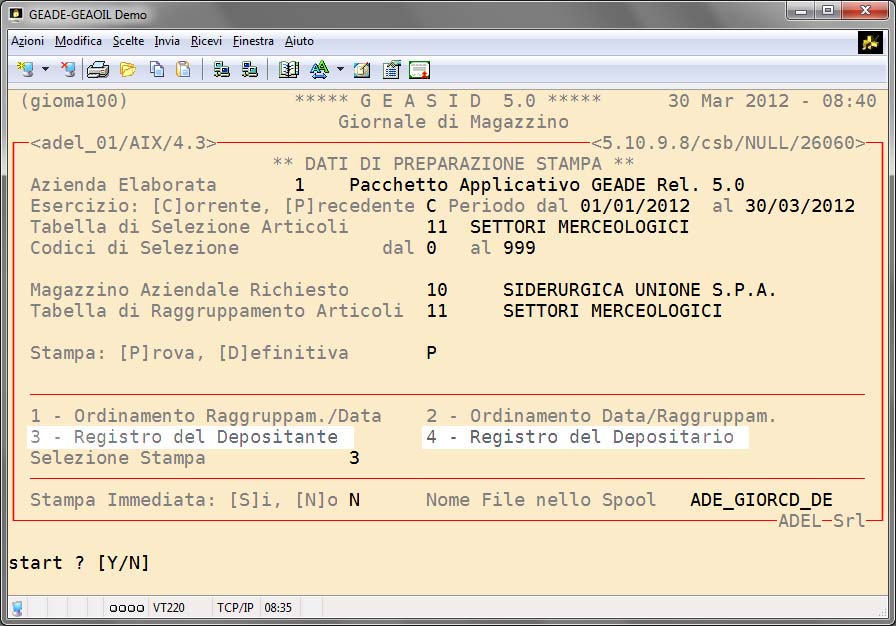Expand the font size dropdown arrow
Viewport: 896px width, 626px height.
point(340,70)
